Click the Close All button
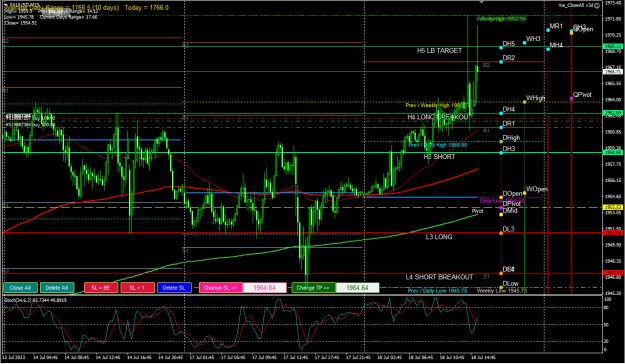The image size is (625, 364). [20, 288]
